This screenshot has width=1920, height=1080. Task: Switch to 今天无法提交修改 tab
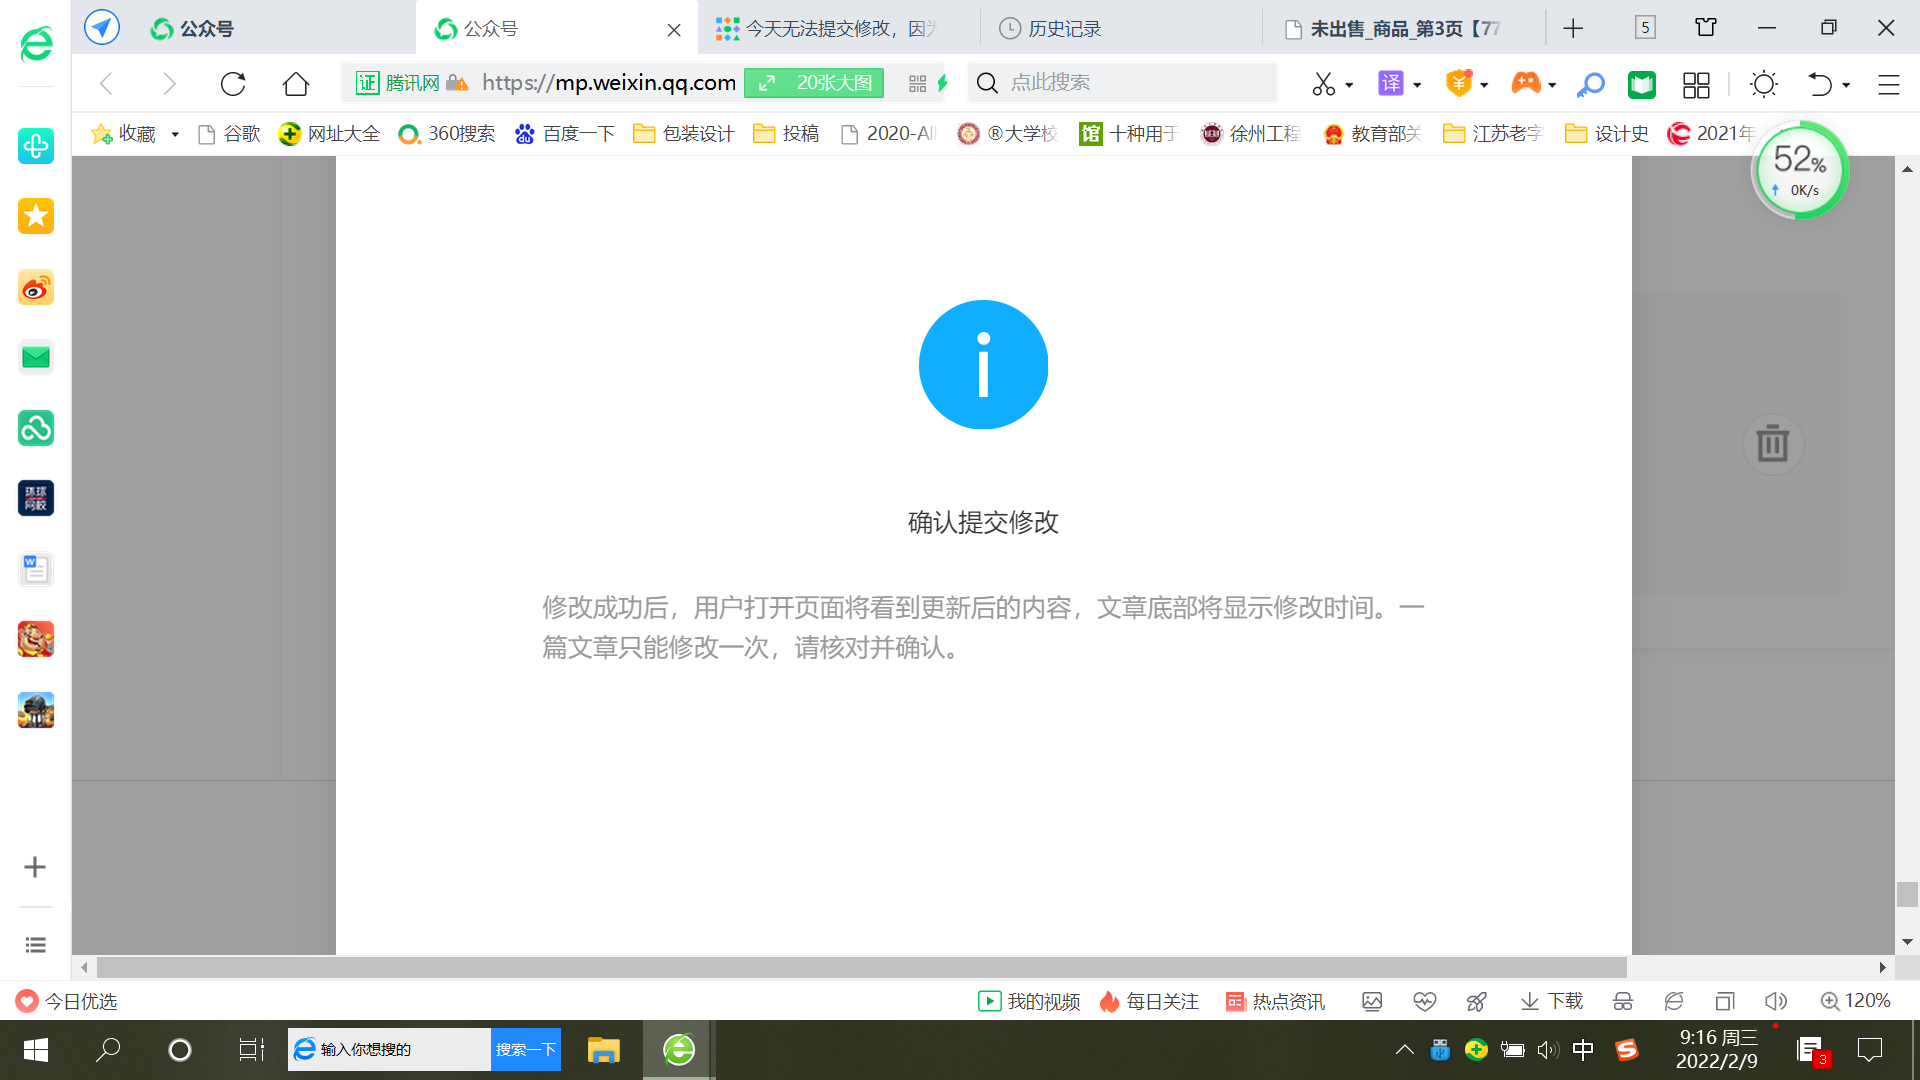coord(840,29)
